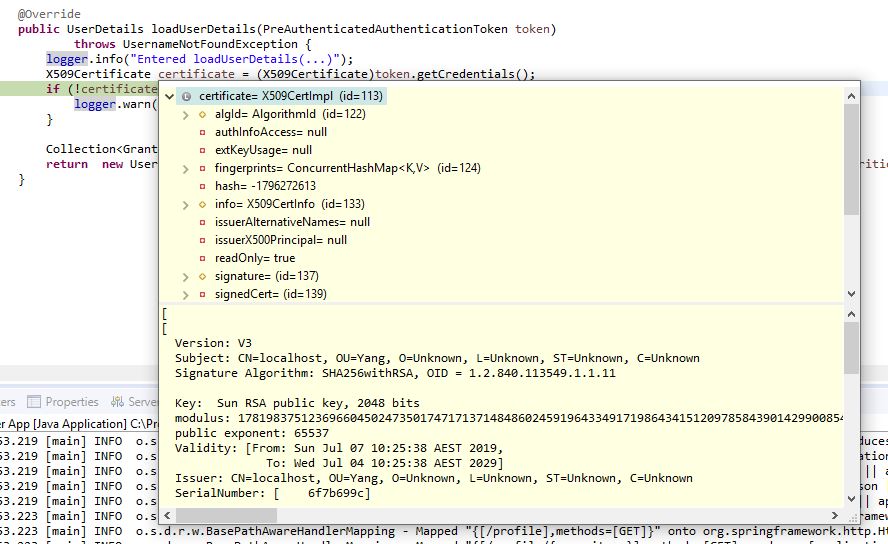Click the Properties view icon

(x=35, y=402)
